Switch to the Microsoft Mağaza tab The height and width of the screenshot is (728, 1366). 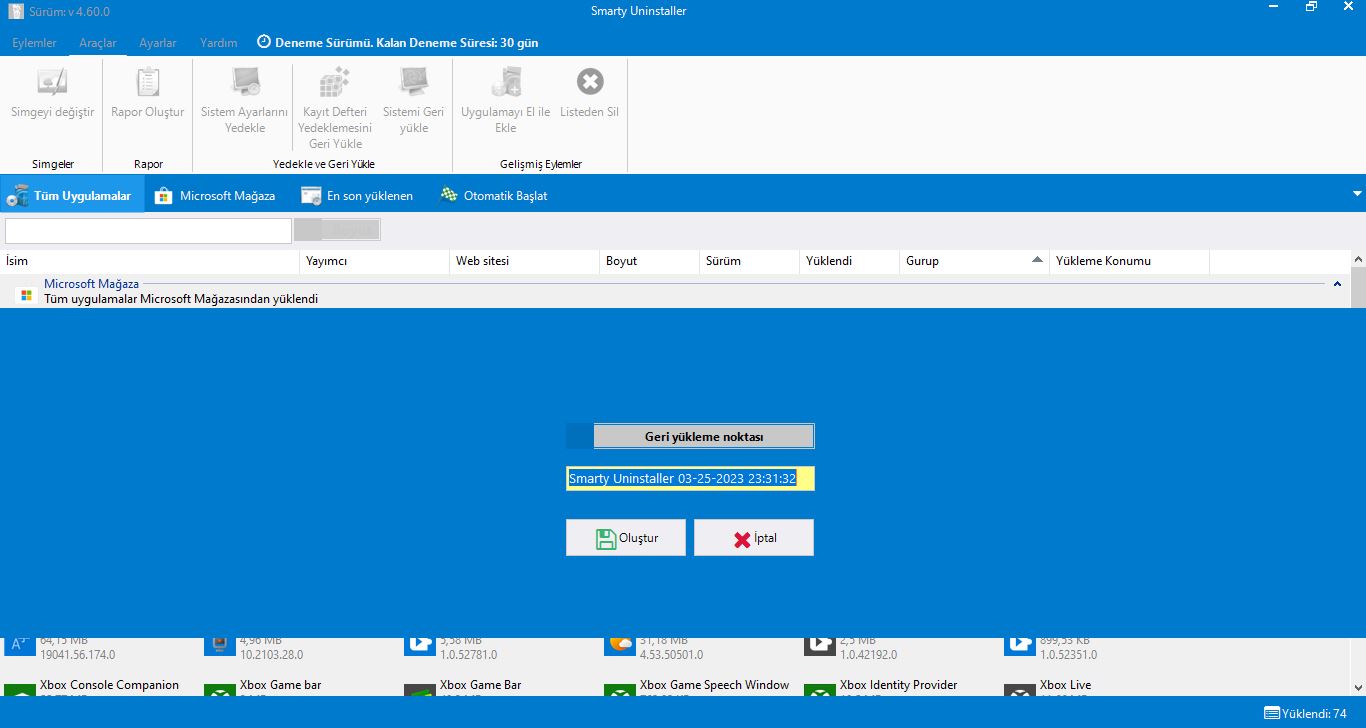pos(215,195)
